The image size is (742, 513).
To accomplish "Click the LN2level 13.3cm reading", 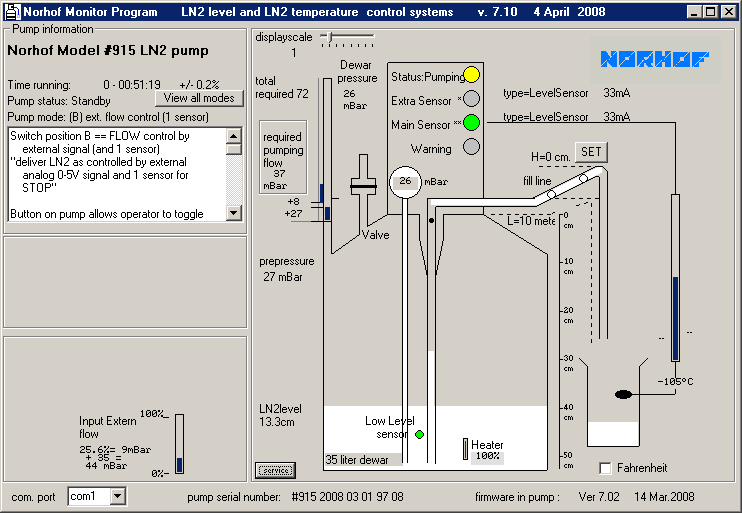I will (x=280, y=416).
